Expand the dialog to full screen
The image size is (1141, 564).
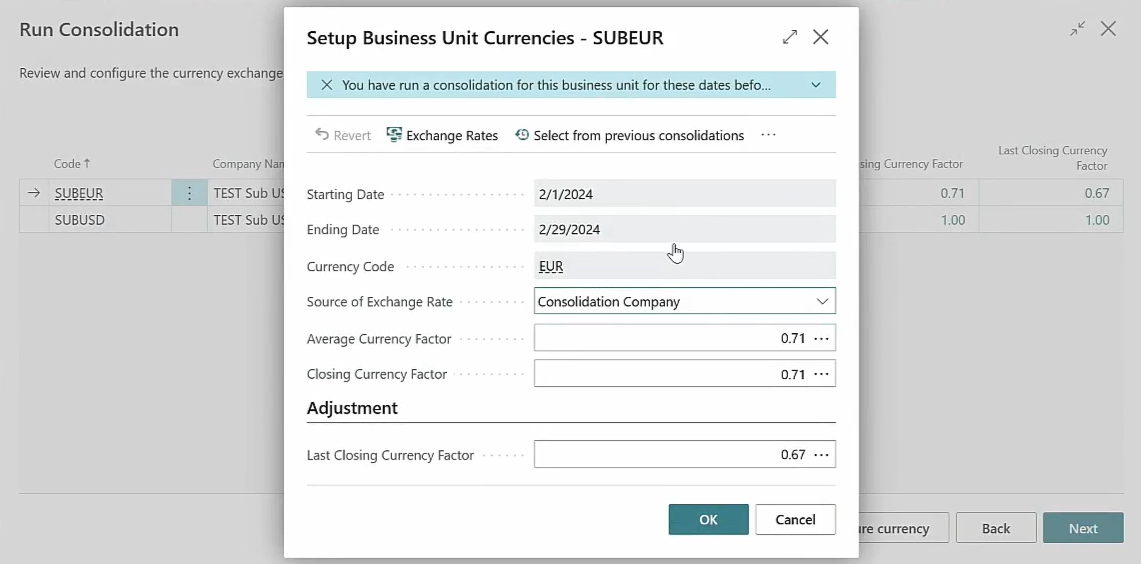tap(790, 37)
